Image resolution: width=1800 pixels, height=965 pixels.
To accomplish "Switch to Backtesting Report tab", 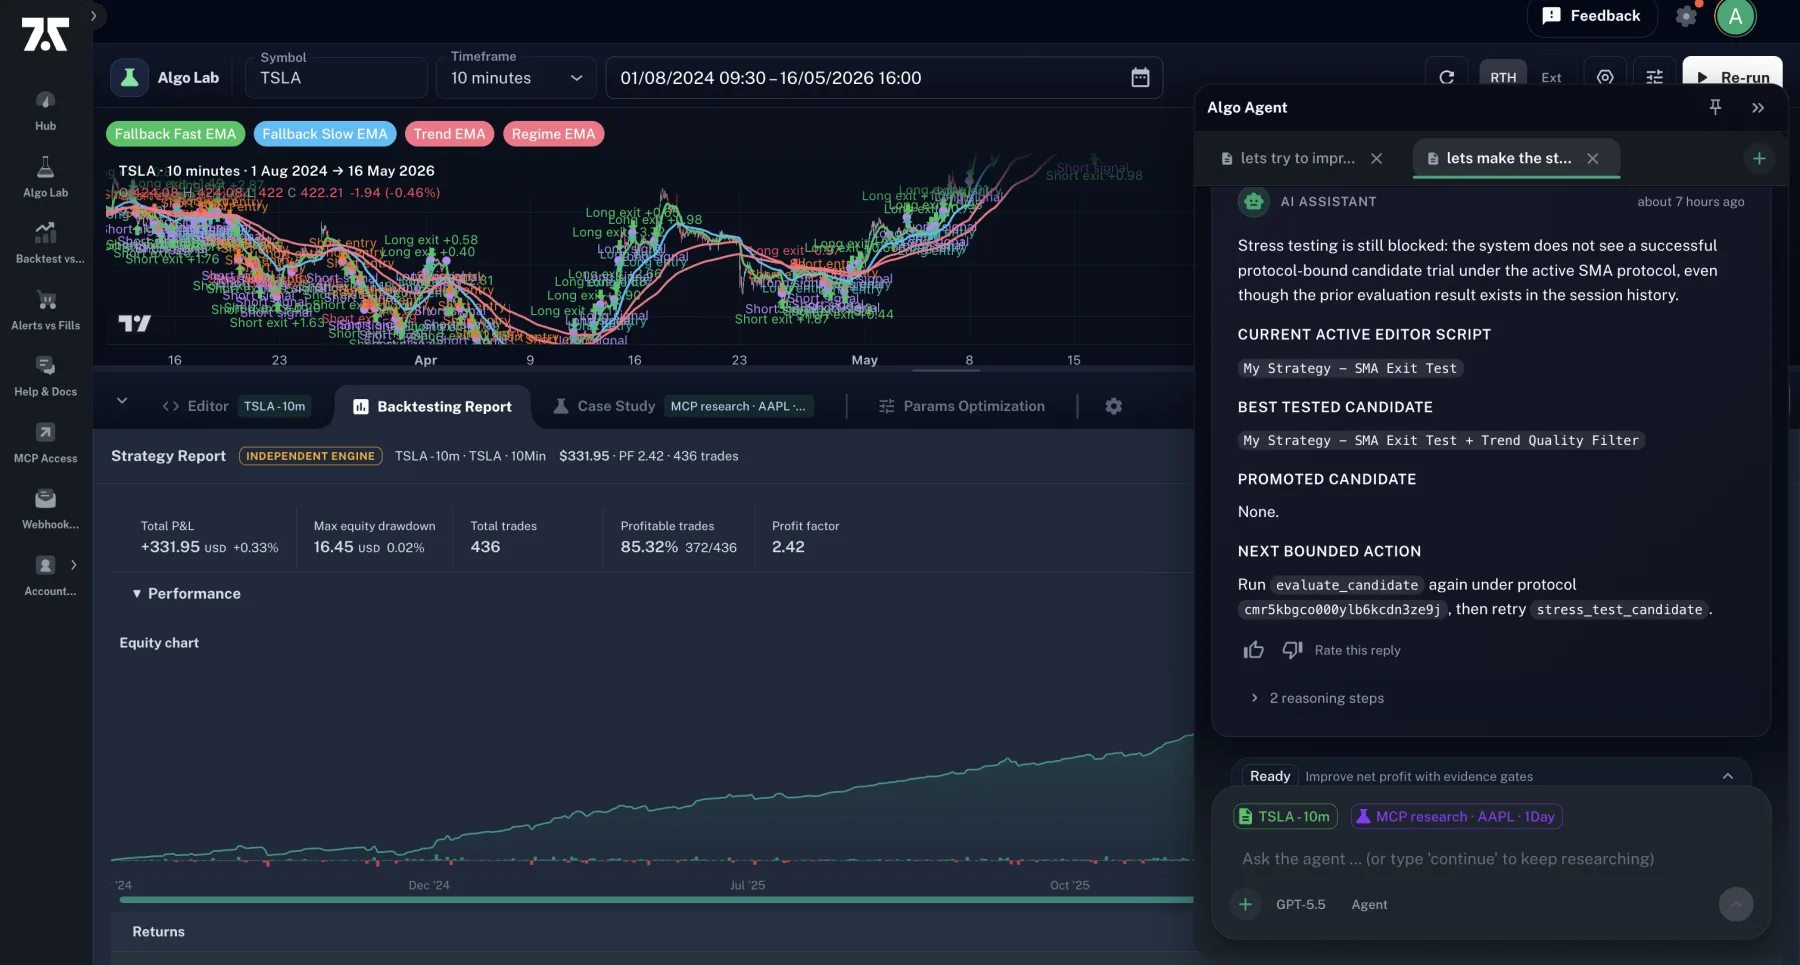I will tap(432, 407).
